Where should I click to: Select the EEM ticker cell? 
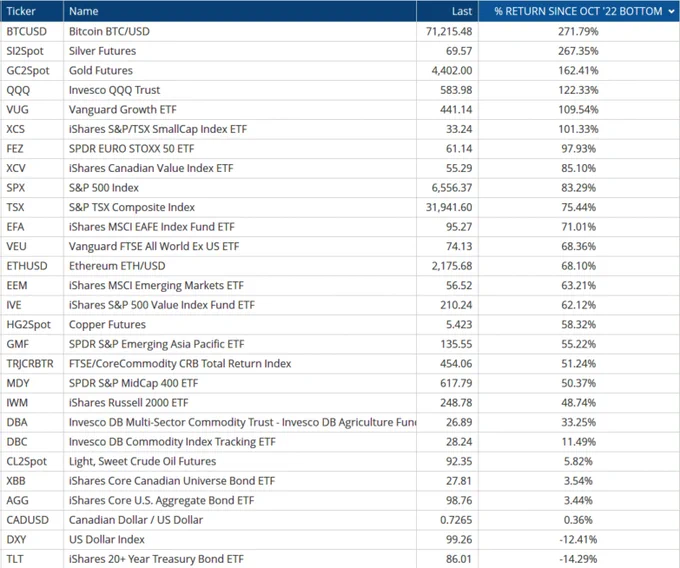point(32,285)
